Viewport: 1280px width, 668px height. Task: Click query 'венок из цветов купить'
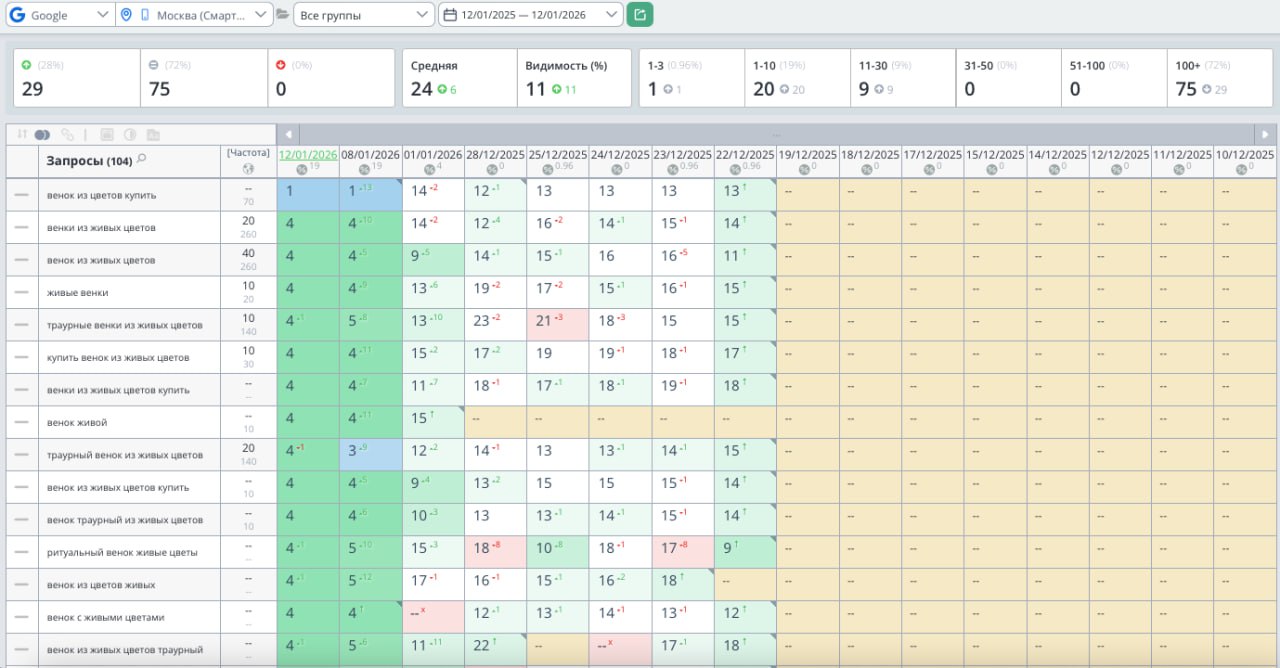pyautogui.click(x=102, y=195)
